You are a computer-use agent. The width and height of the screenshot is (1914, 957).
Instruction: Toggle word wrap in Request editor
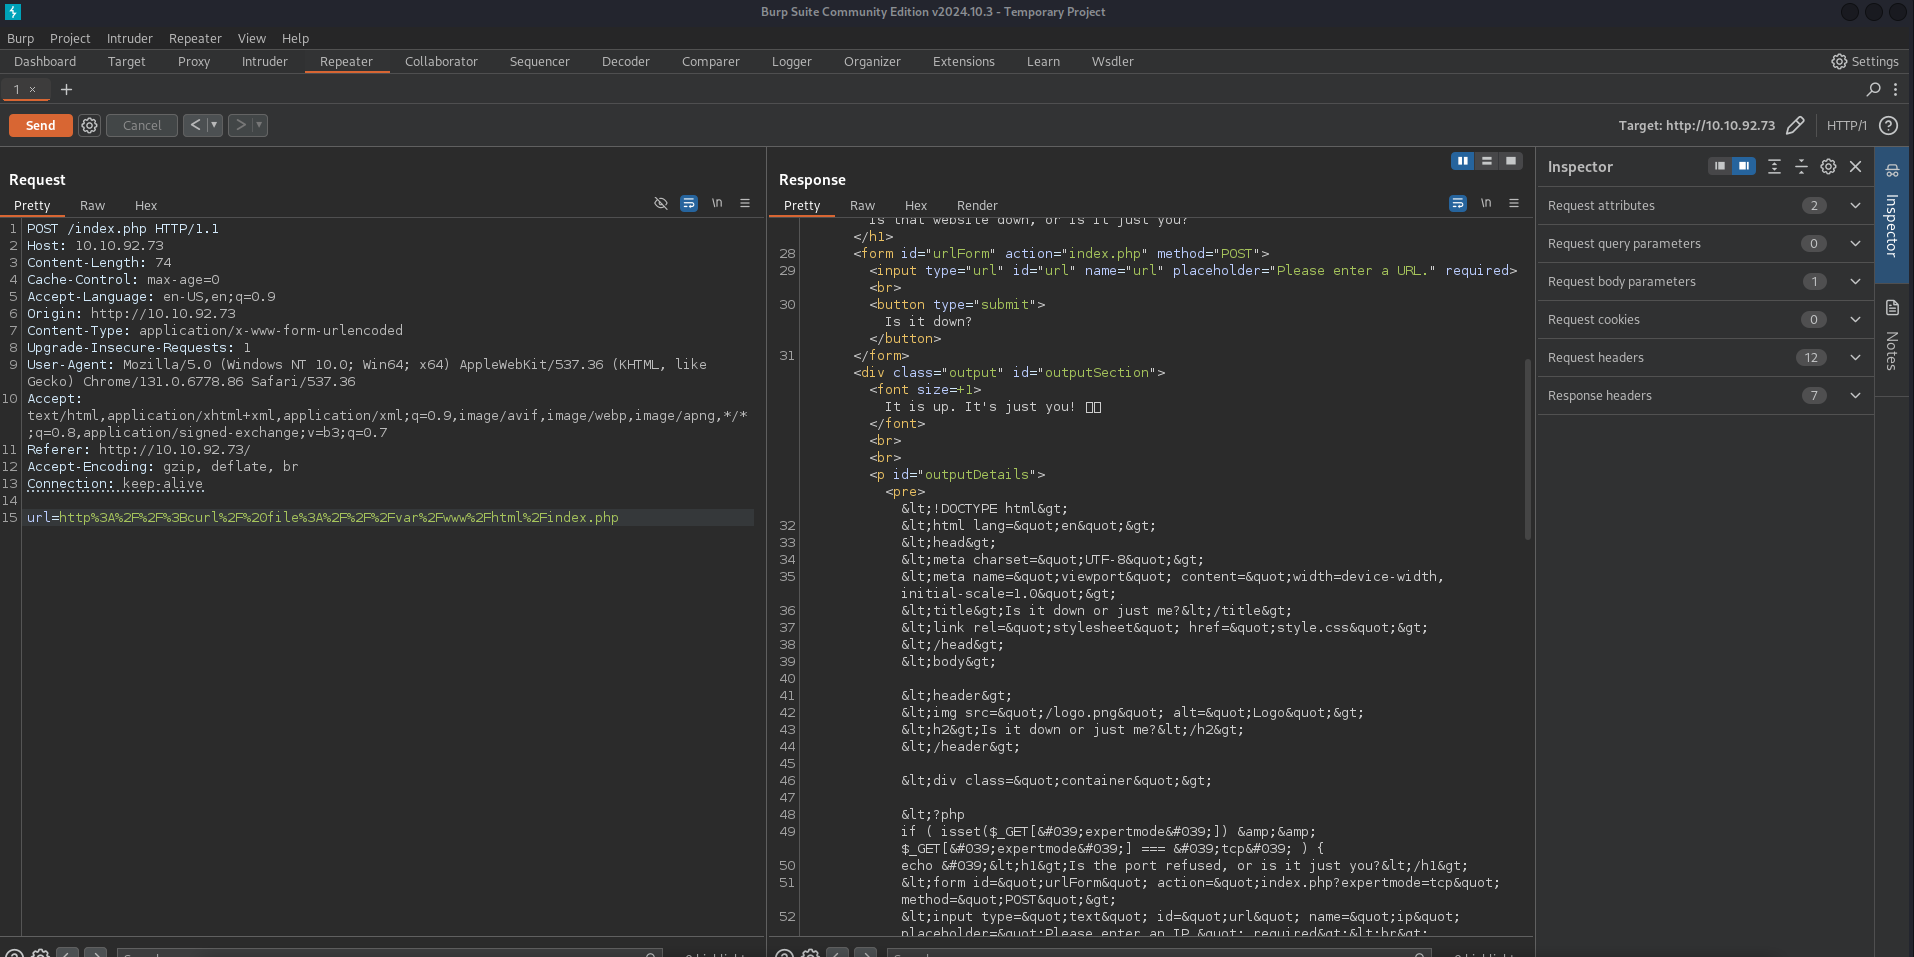pos(689,203)
